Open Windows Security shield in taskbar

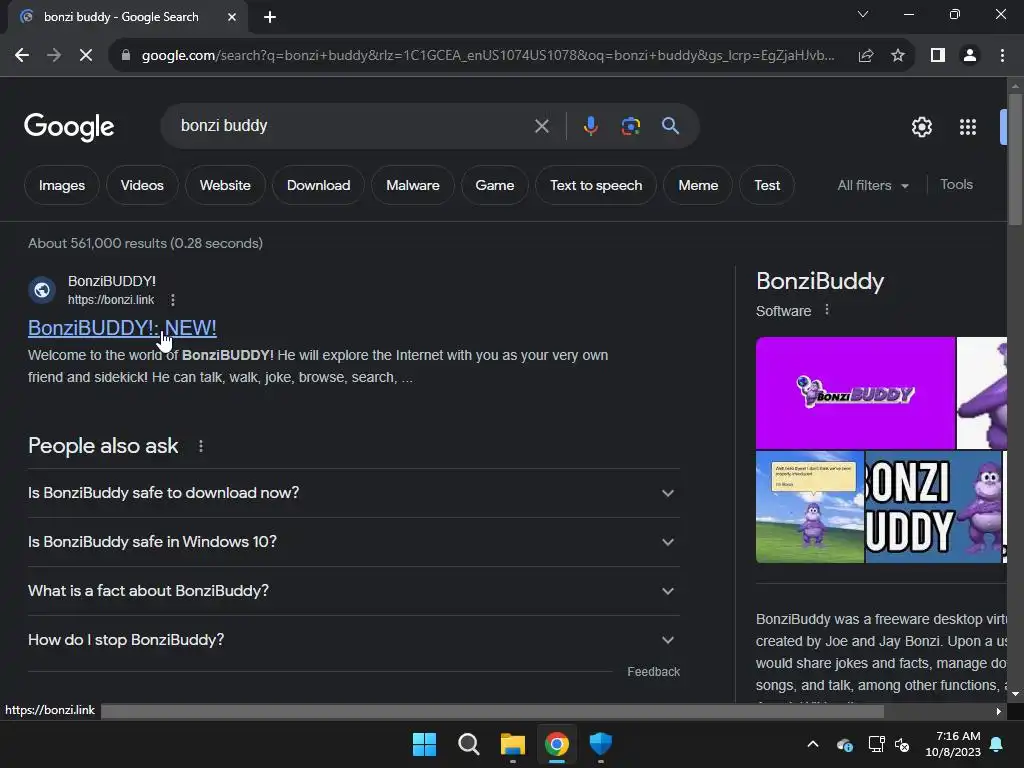click(x=601, y=744)
